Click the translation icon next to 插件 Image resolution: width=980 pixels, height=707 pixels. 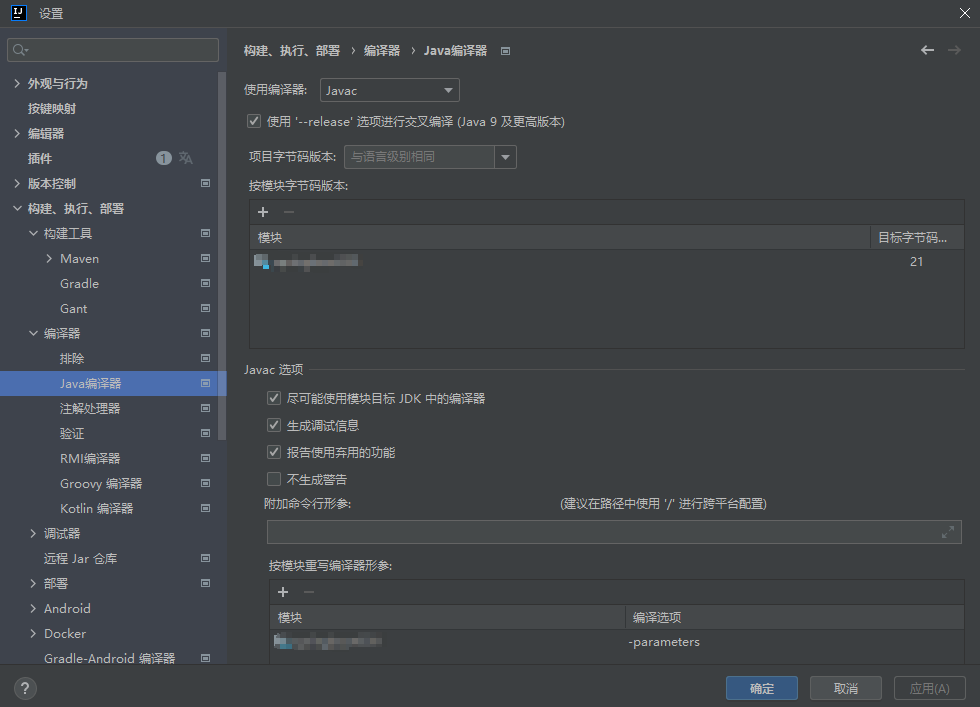click(186, 158)
